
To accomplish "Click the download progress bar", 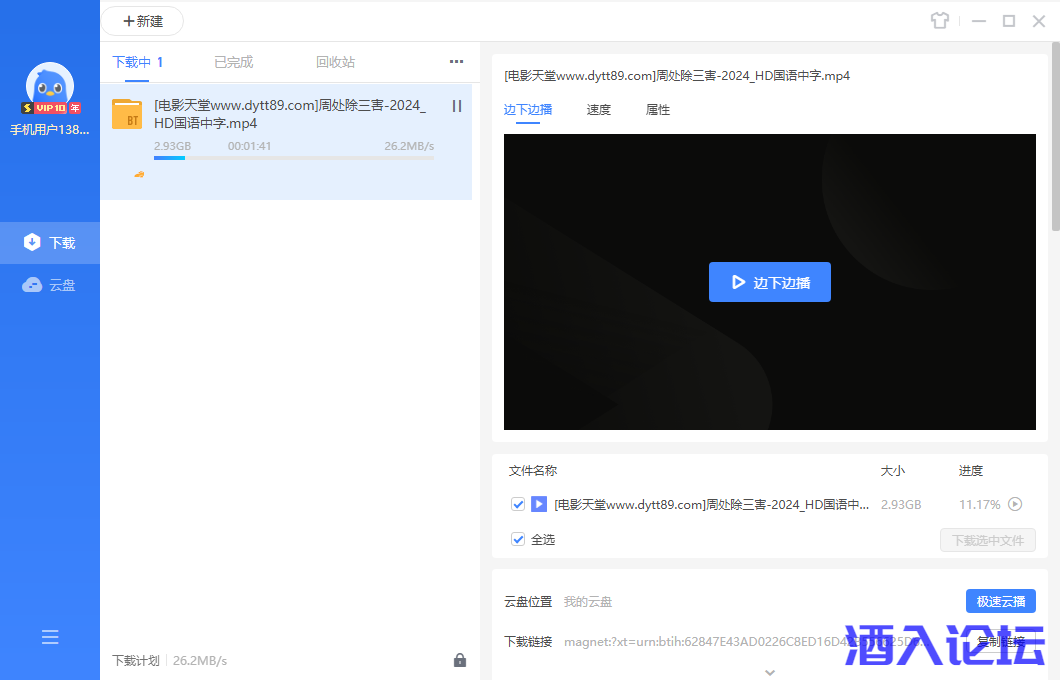I will (293, 158).
